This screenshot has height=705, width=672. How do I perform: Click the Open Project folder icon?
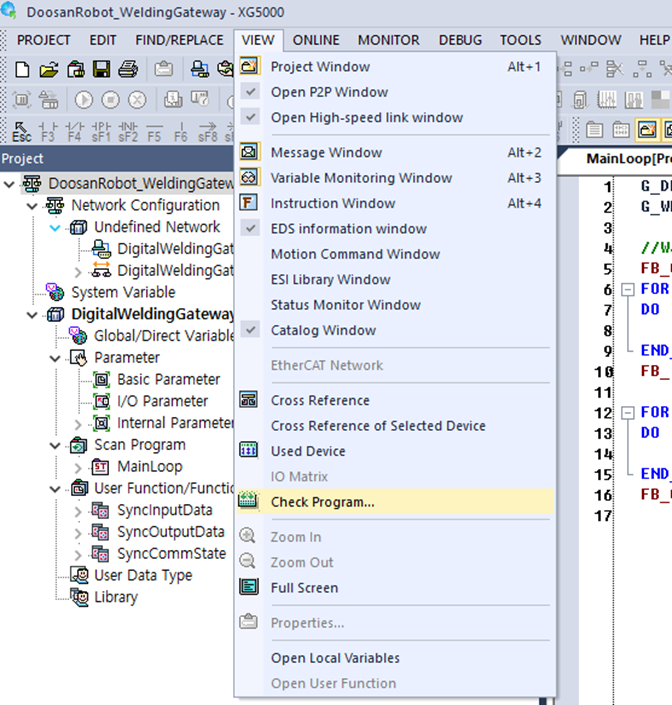pyautogui.click(x=48, y=69)
